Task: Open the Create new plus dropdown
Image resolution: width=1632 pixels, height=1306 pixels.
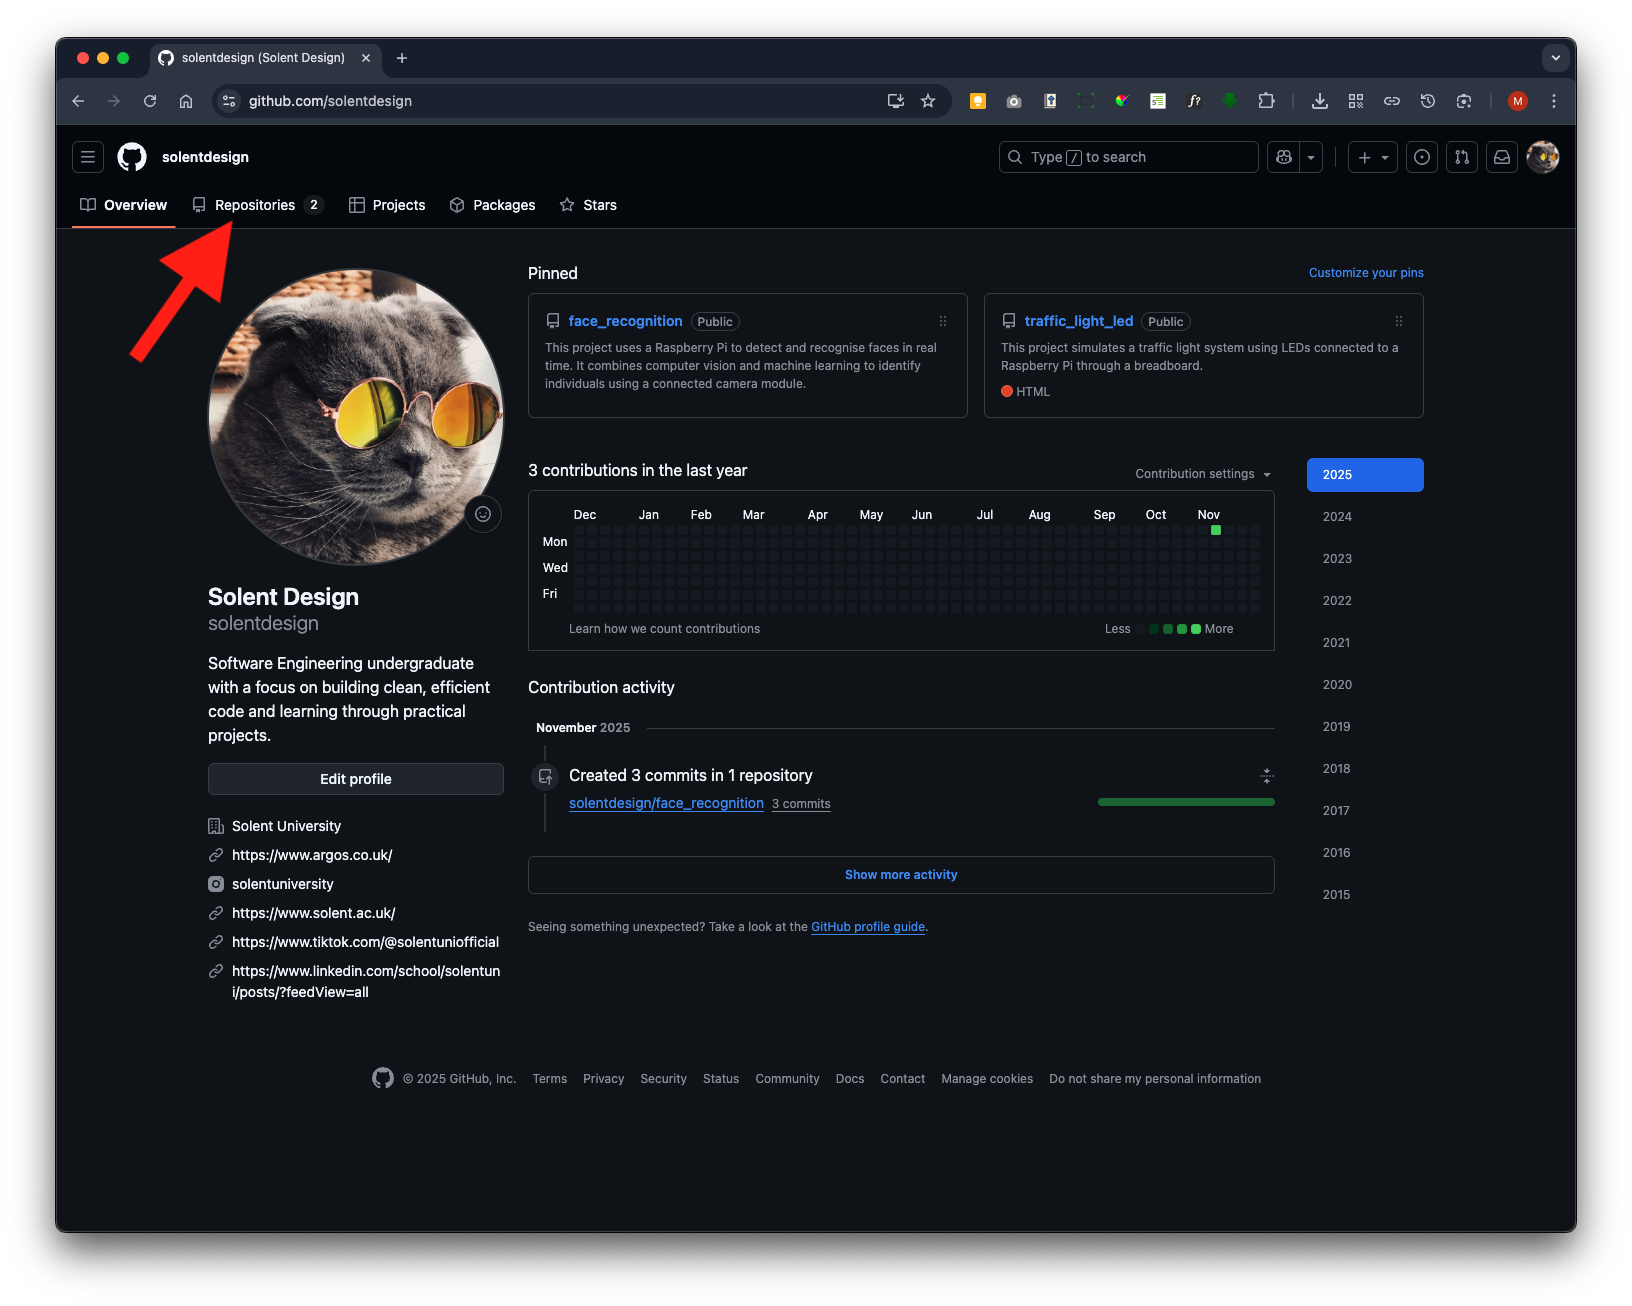Action: pos(1373,157)
